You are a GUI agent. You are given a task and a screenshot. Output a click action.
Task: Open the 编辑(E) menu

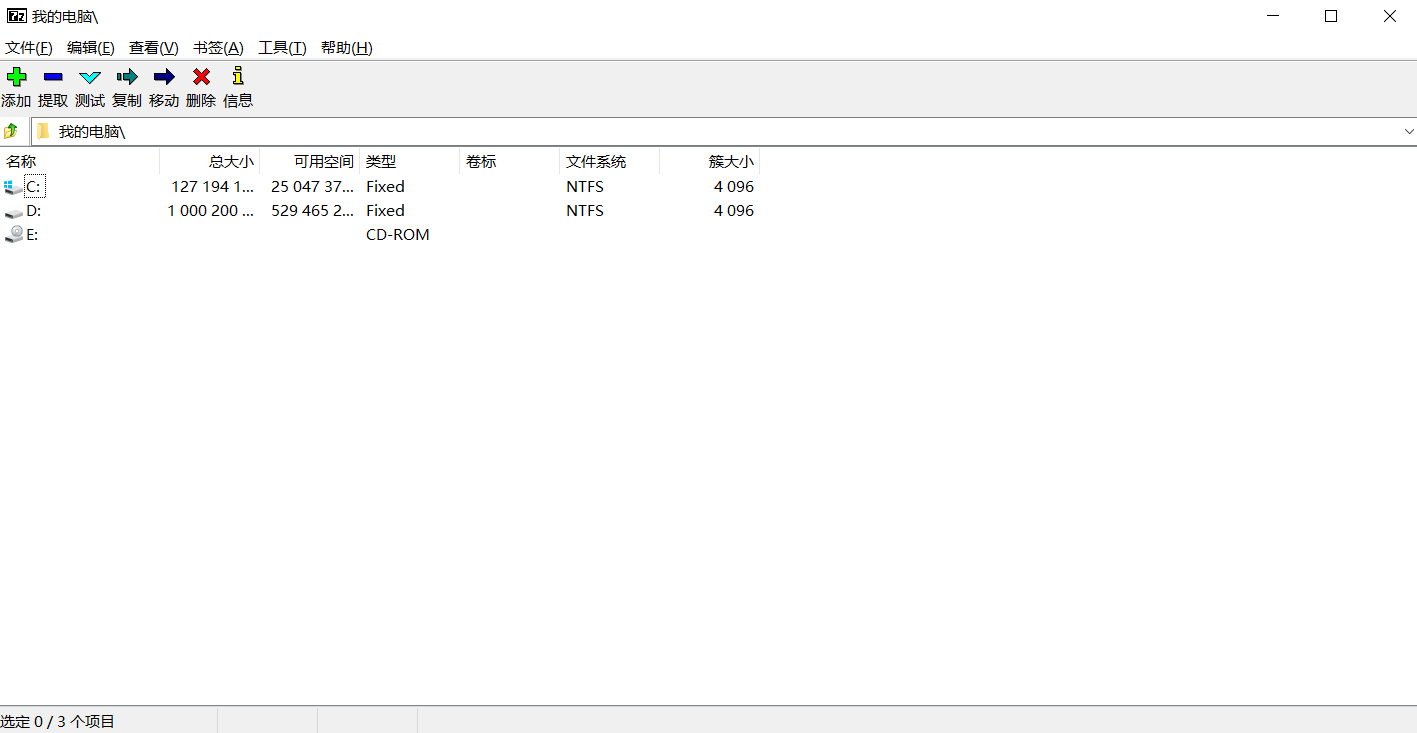(x=91, y=48)
